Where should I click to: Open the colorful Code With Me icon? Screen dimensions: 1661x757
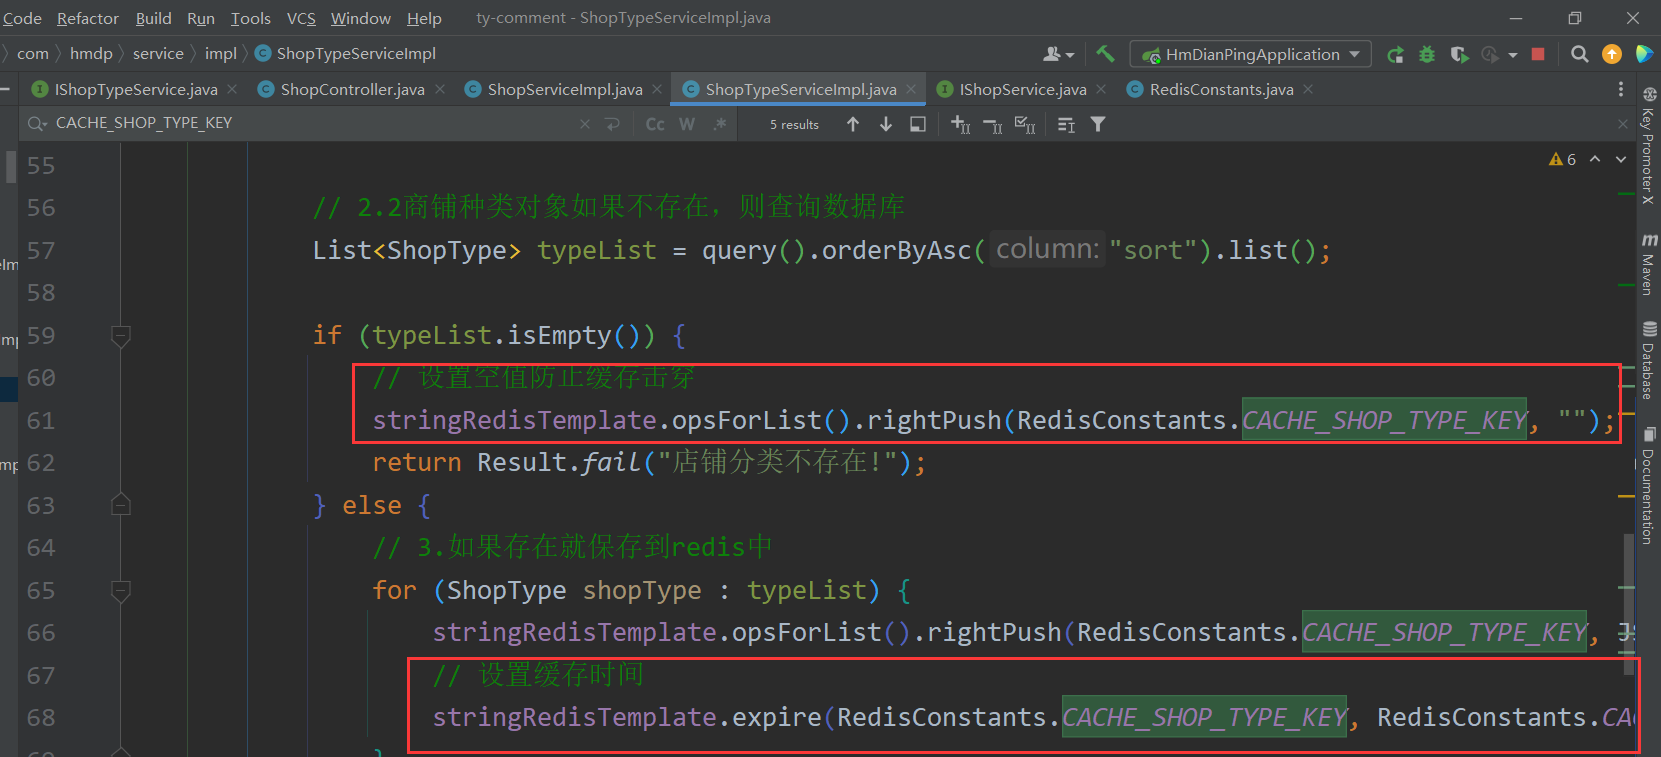1644,54
